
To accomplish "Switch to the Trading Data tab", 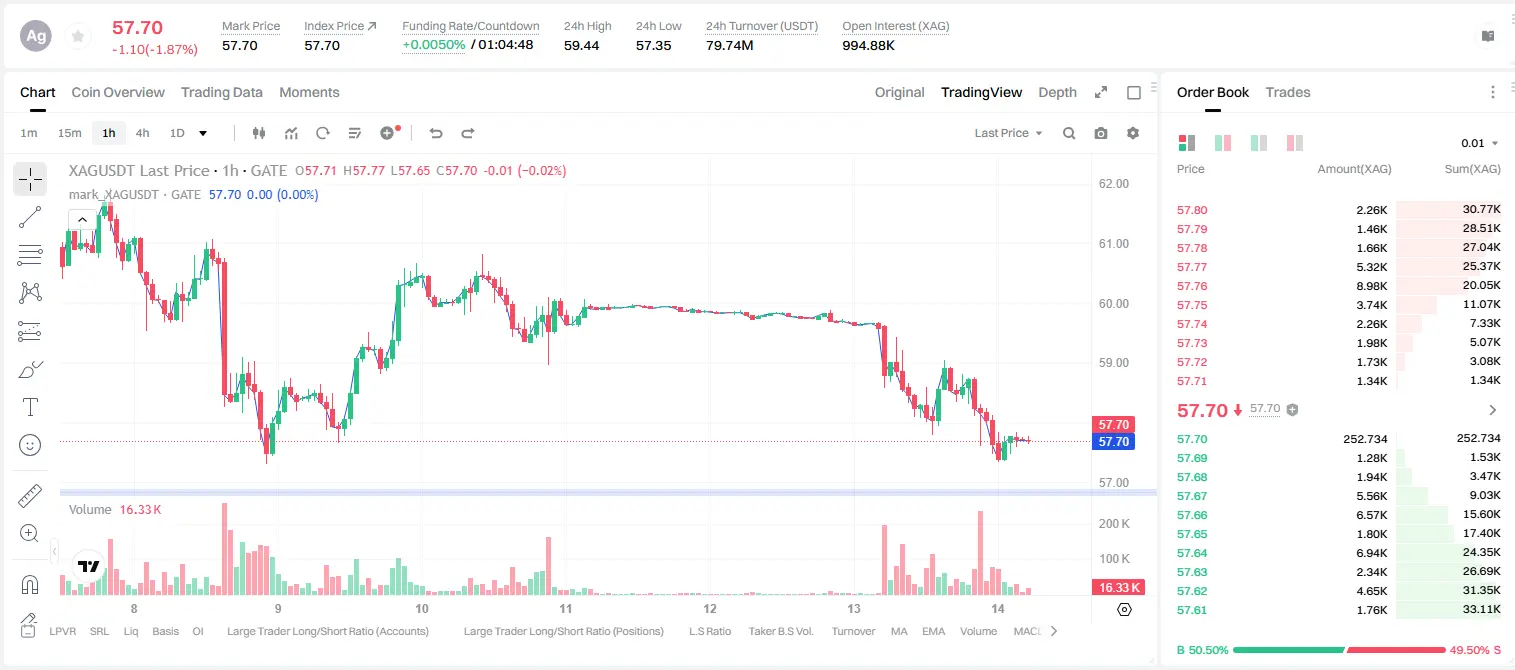I will [x=222, y=92].
